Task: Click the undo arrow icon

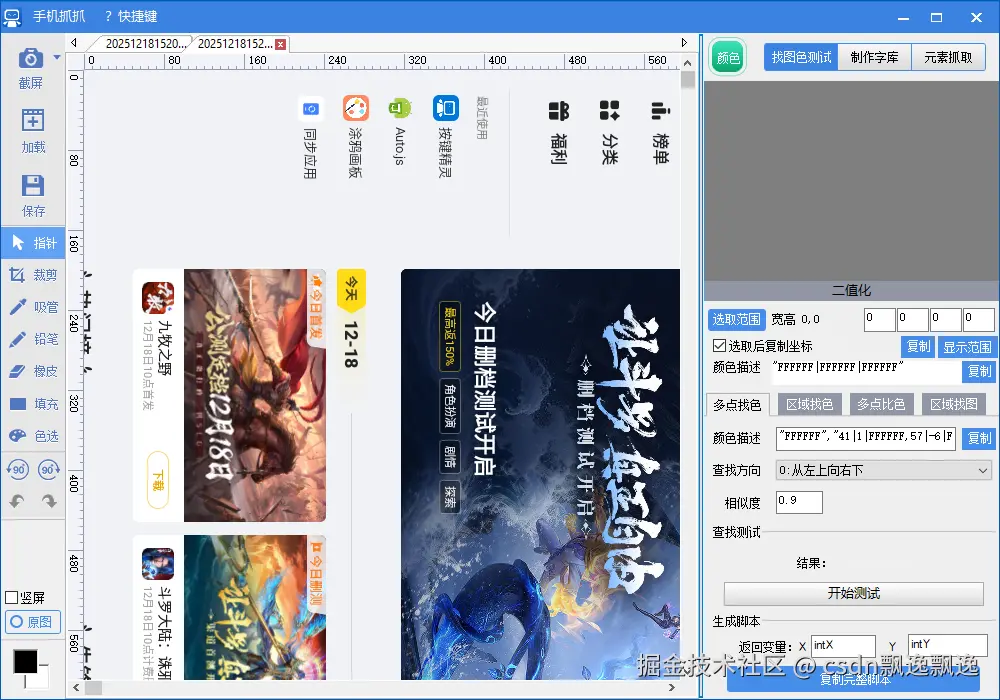Action: (17, 501)
